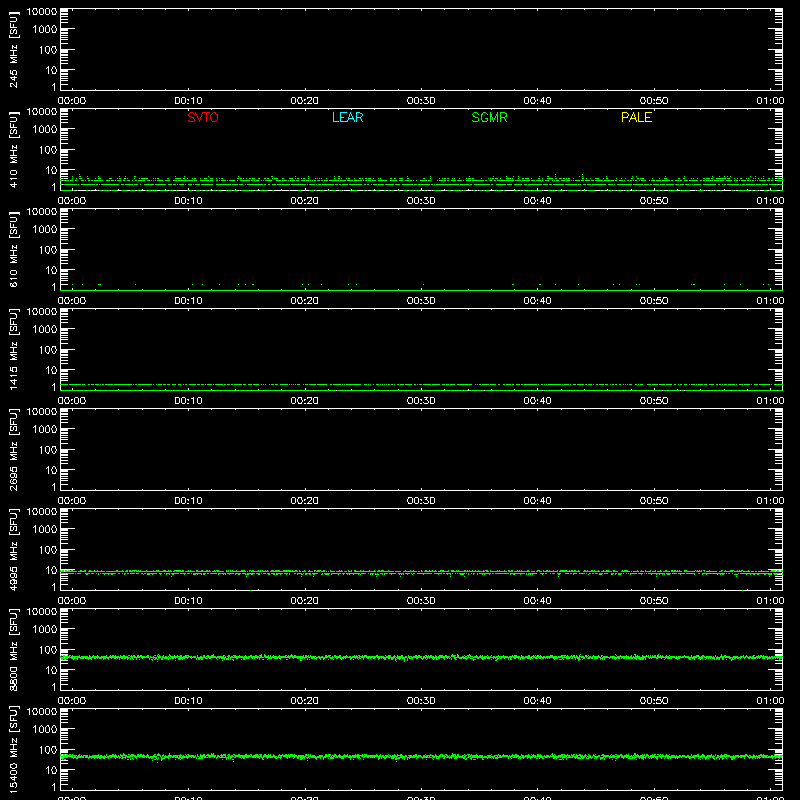800x800 pixels.
Task: Select the 4995 MHz [SFU] axis title
Action: [x=14, y=550]
